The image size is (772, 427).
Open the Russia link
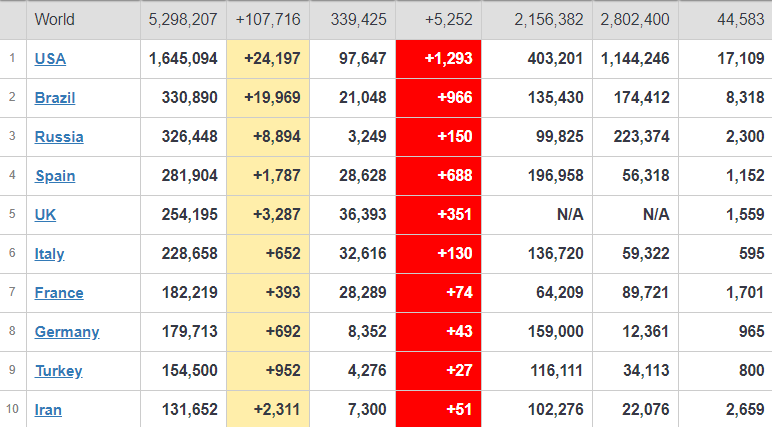coord(59,137)
